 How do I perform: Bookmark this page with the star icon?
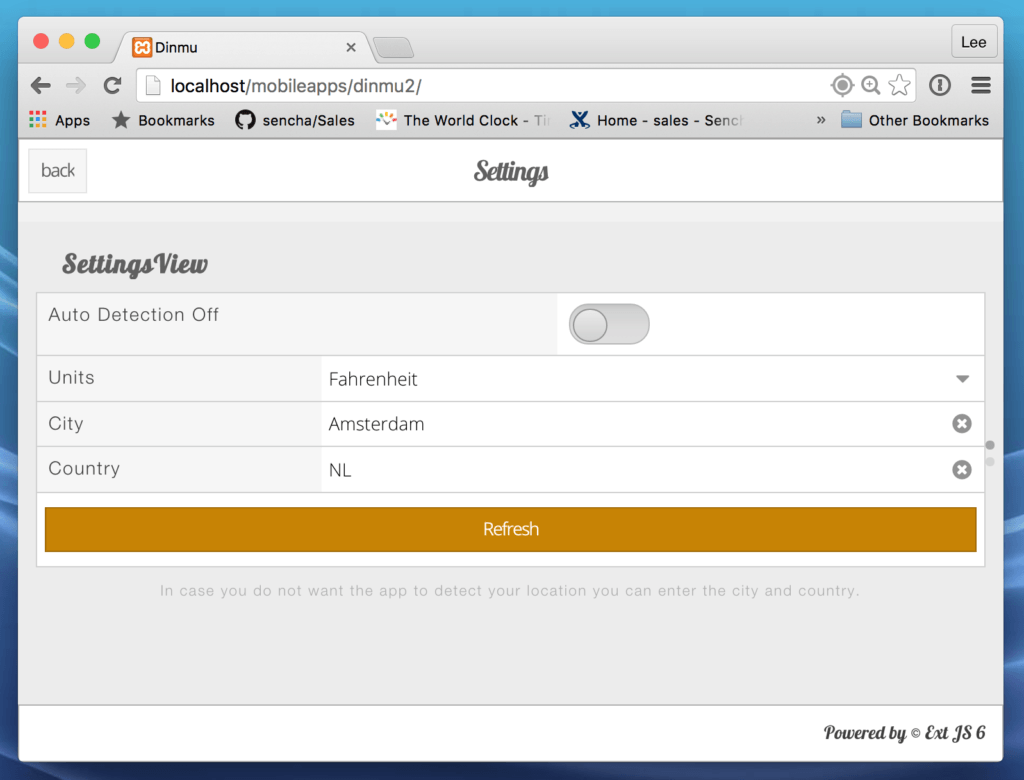(898, 85)
